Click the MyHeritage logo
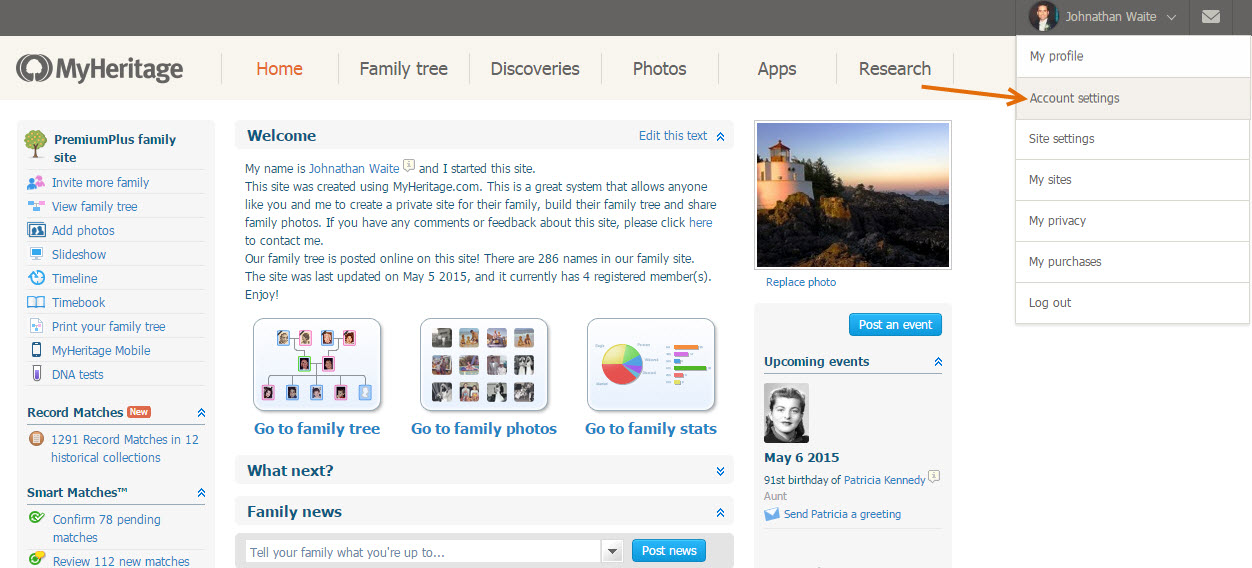The width and height of the screenshot is (1252, 568). point(100,69)
